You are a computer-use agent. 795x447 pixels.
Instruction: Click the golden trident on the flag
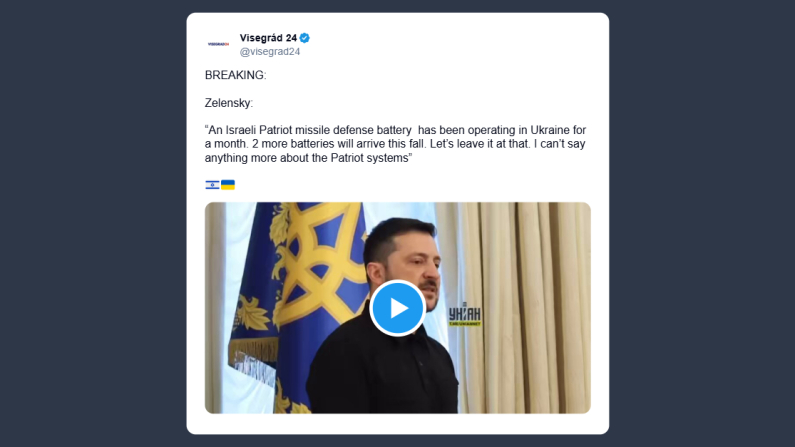[317, 264]
